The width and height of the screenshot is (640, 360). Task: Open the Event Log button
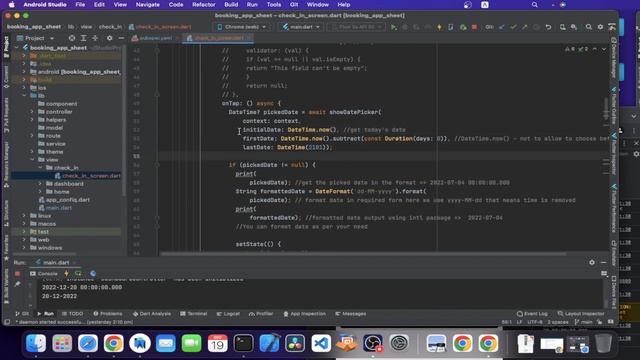(532, 314)
